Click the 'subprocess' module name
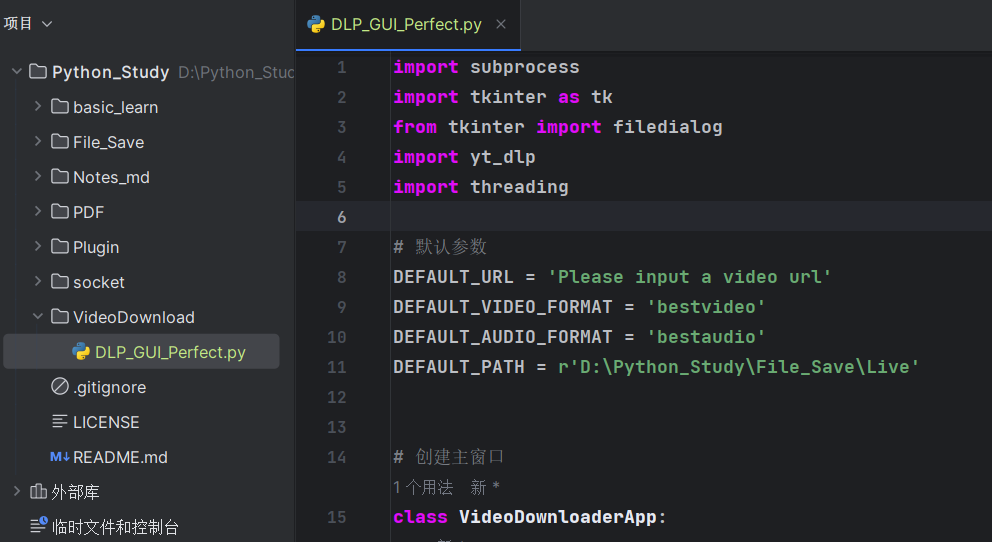This screenshot has width=992, height=542. (x=524, y=67)
